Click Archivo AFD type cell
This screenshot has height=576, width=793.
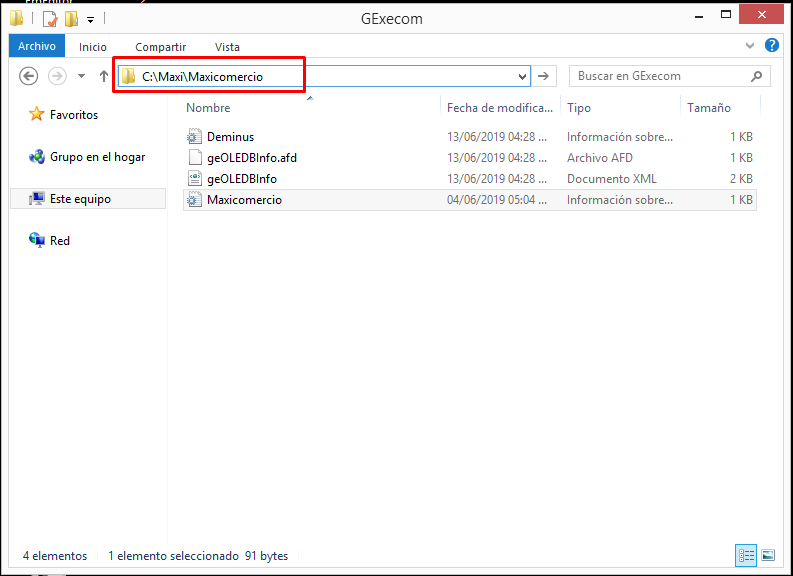click(600, 158)
